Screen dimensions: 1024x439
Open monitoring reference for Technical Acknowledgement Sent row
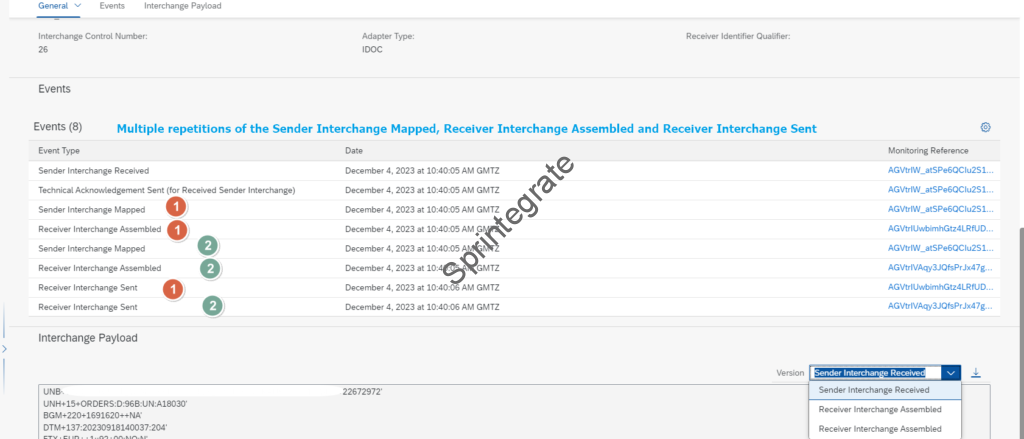pyautogui.click(x=940, y=189)
